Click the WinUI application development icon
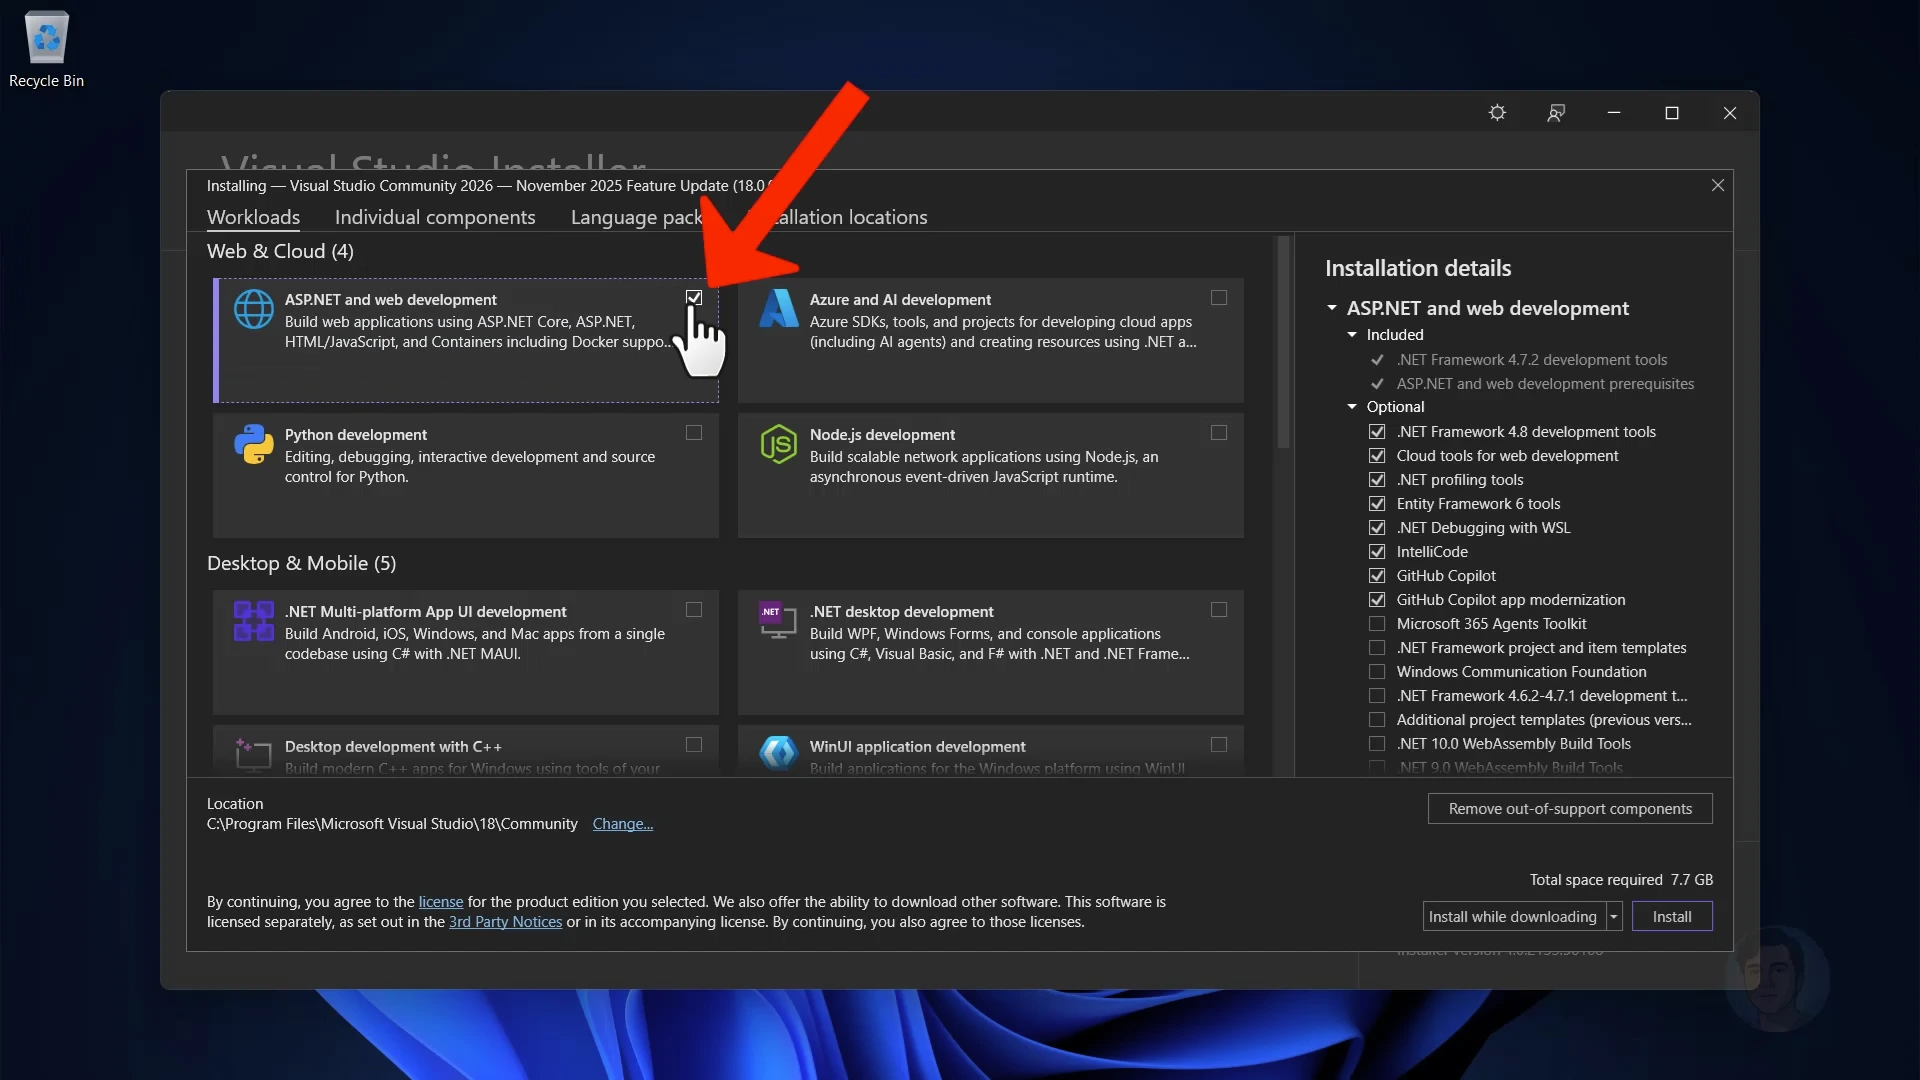1920x1080 pixels. pos(778,752)
